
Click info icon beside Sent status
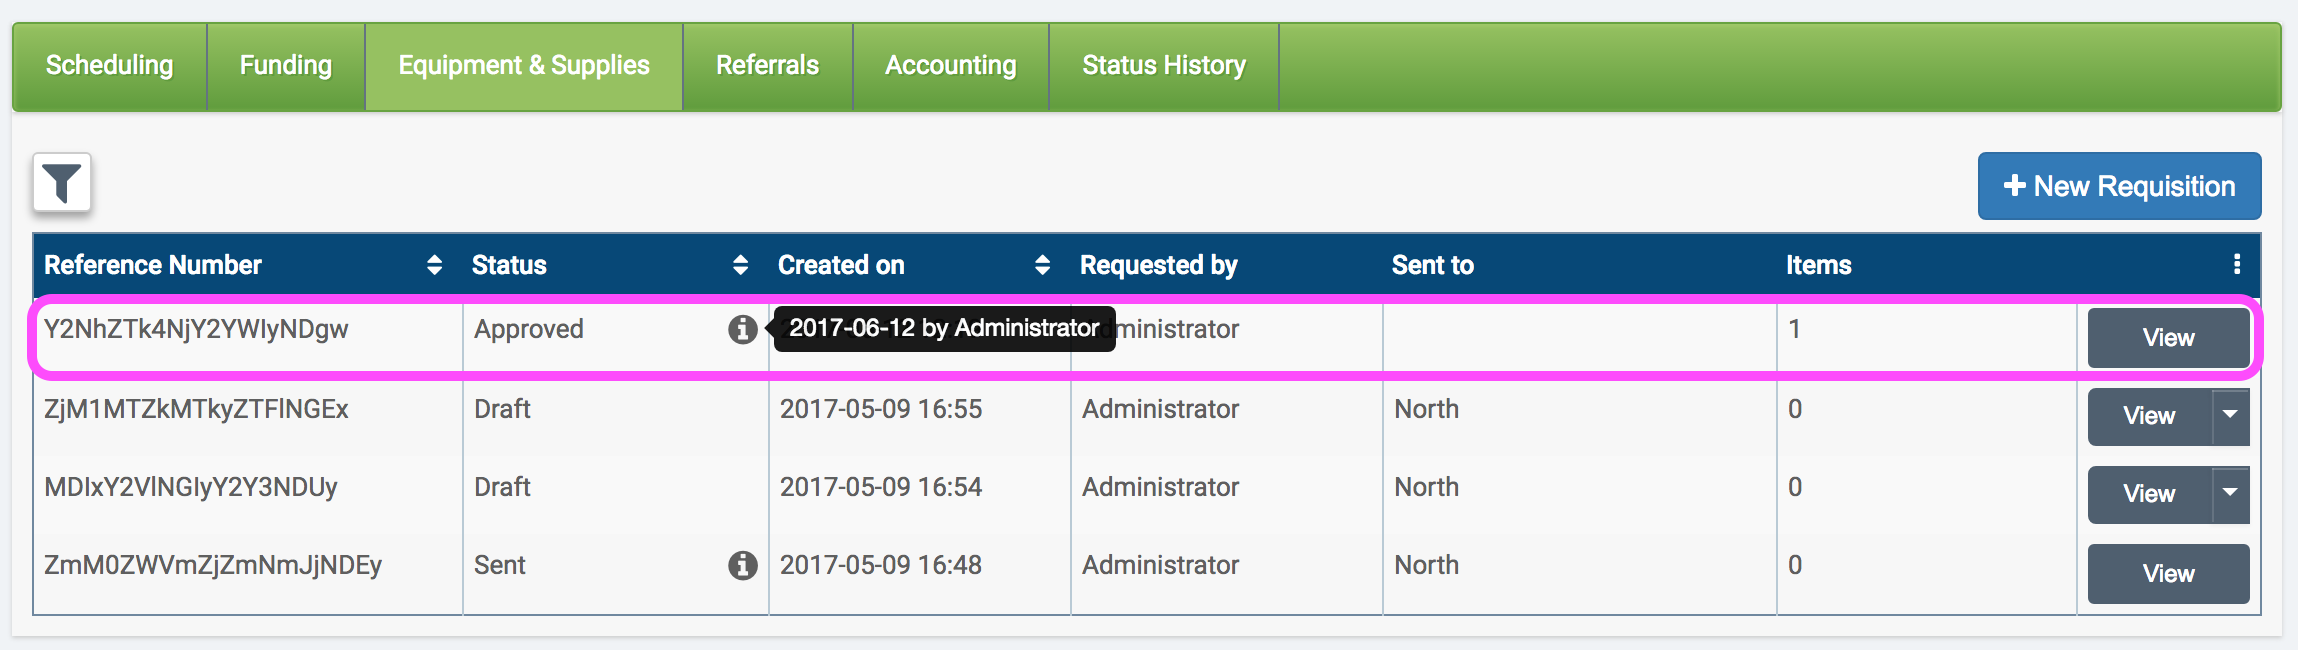coord(742,565)
